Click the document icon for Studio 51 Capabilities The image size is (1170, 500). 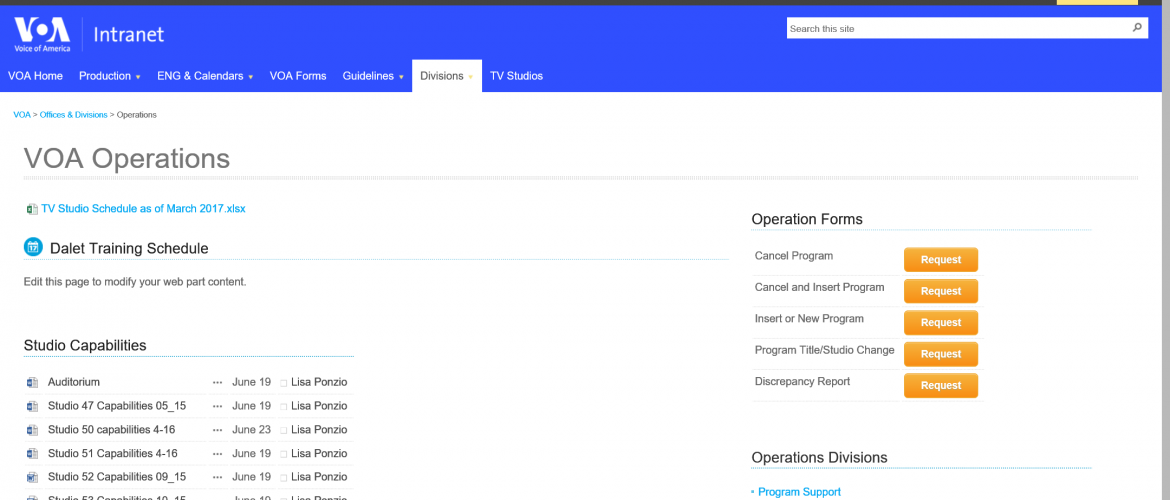click(x=32, y=454)
